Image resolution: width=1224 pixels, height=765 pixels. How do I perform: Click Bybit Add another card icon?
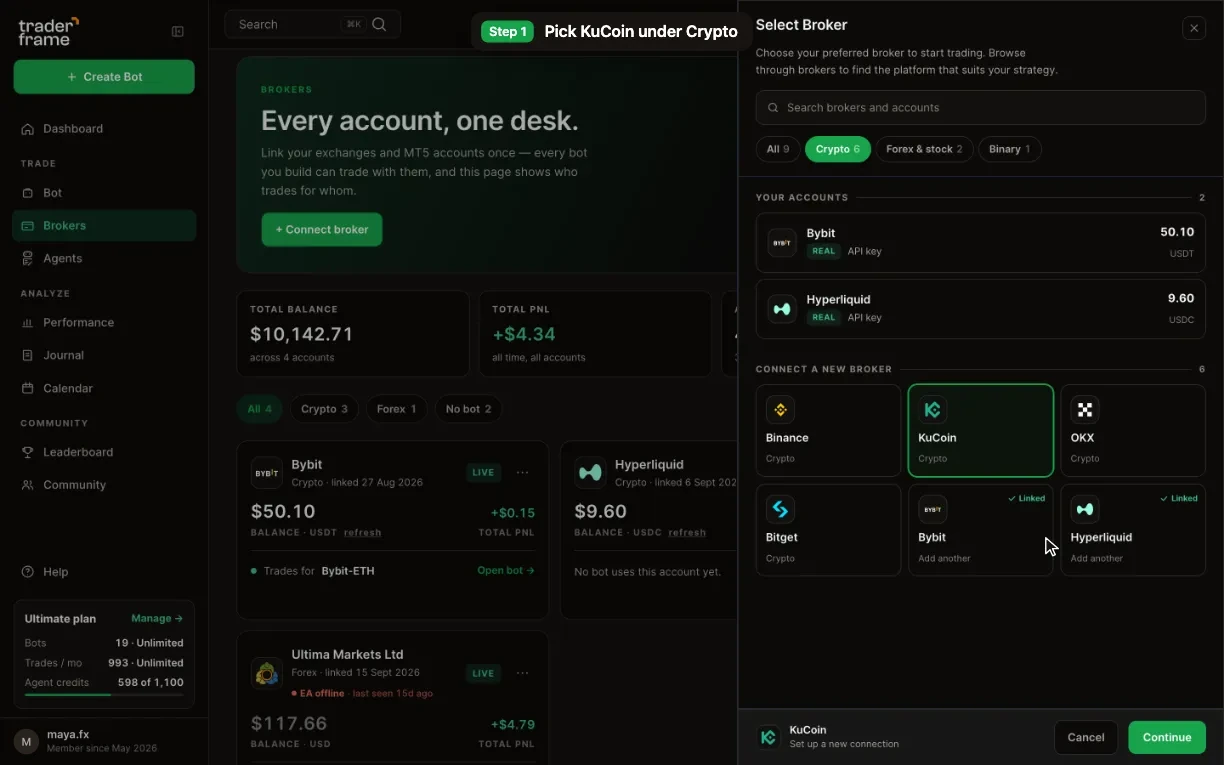[x=932, y=509]
